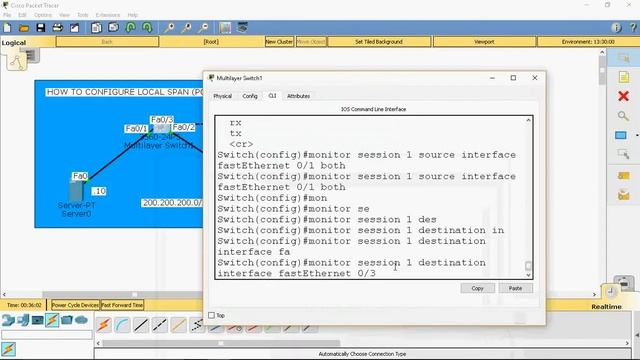Switch to the CLI tab
Viewport: 640px width, 360px height.
coord(272,96)
